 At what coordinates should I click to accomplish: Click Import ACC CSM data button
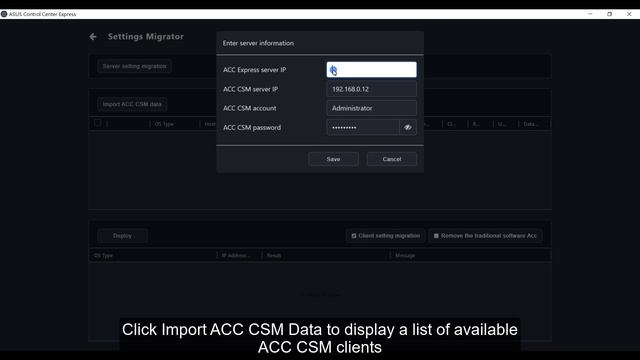point(132,104)
